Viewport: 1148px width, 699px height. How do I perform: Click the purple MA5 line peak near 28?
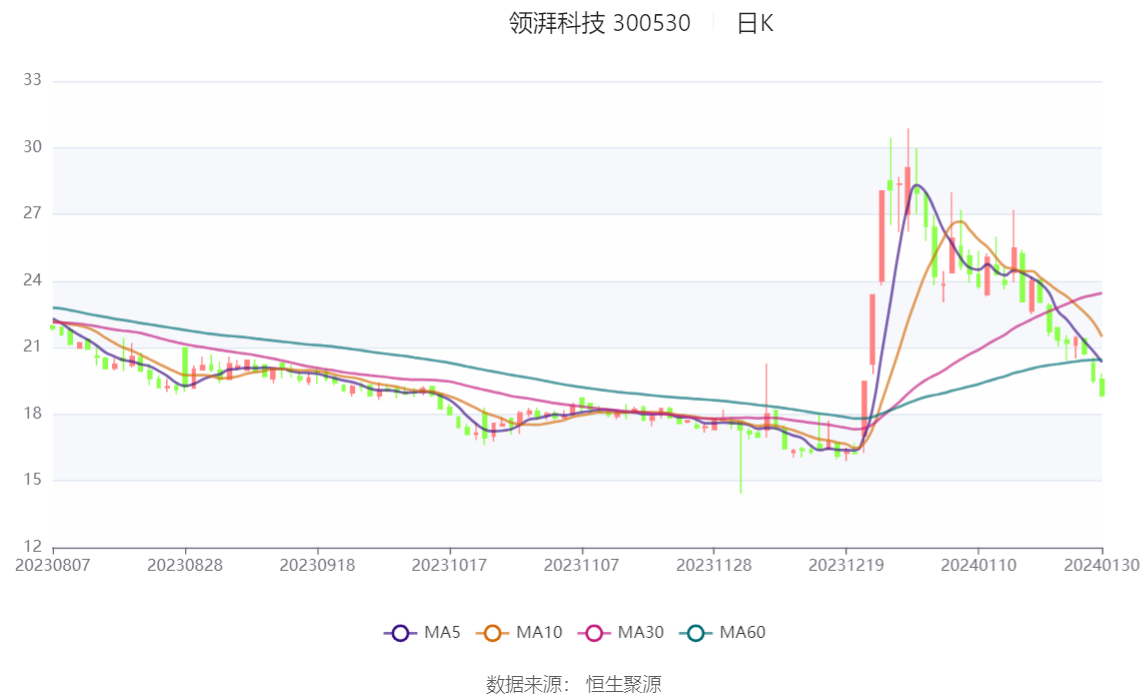point(917,186)
